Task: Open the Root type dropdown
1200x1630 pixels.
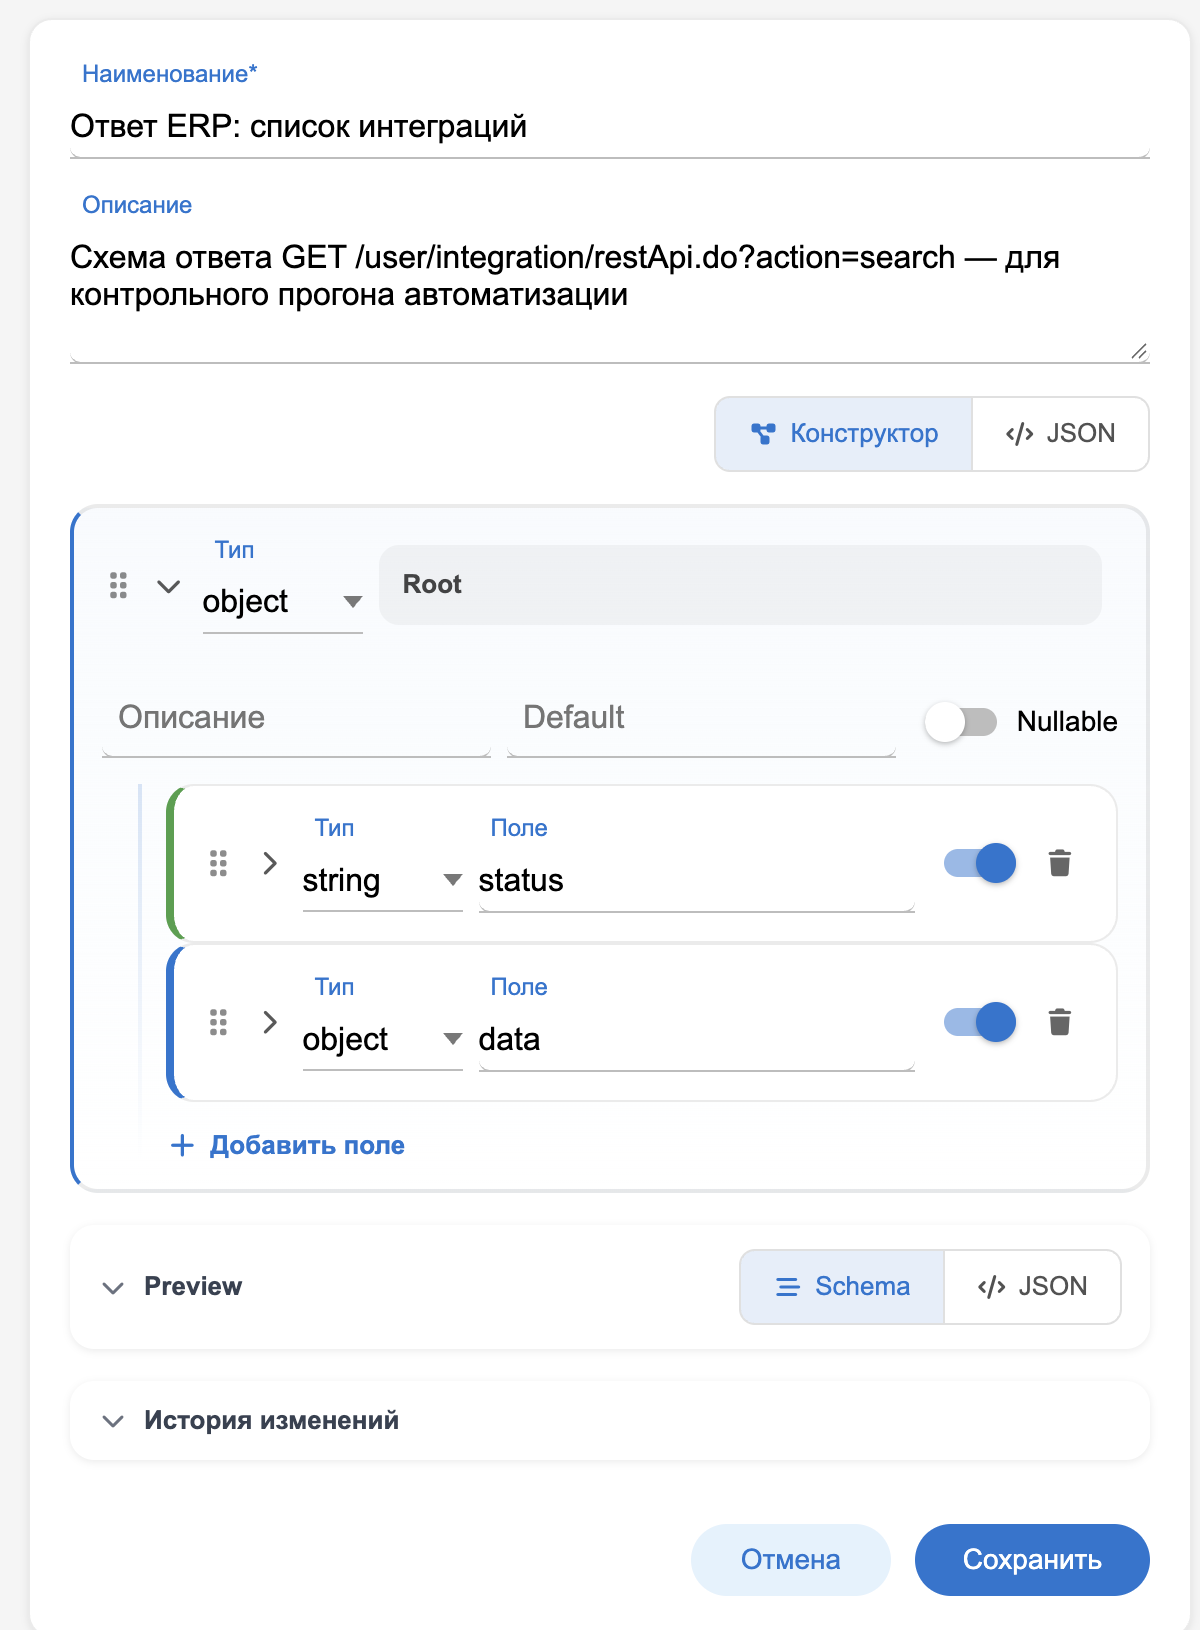Action: tap(282, 601)
